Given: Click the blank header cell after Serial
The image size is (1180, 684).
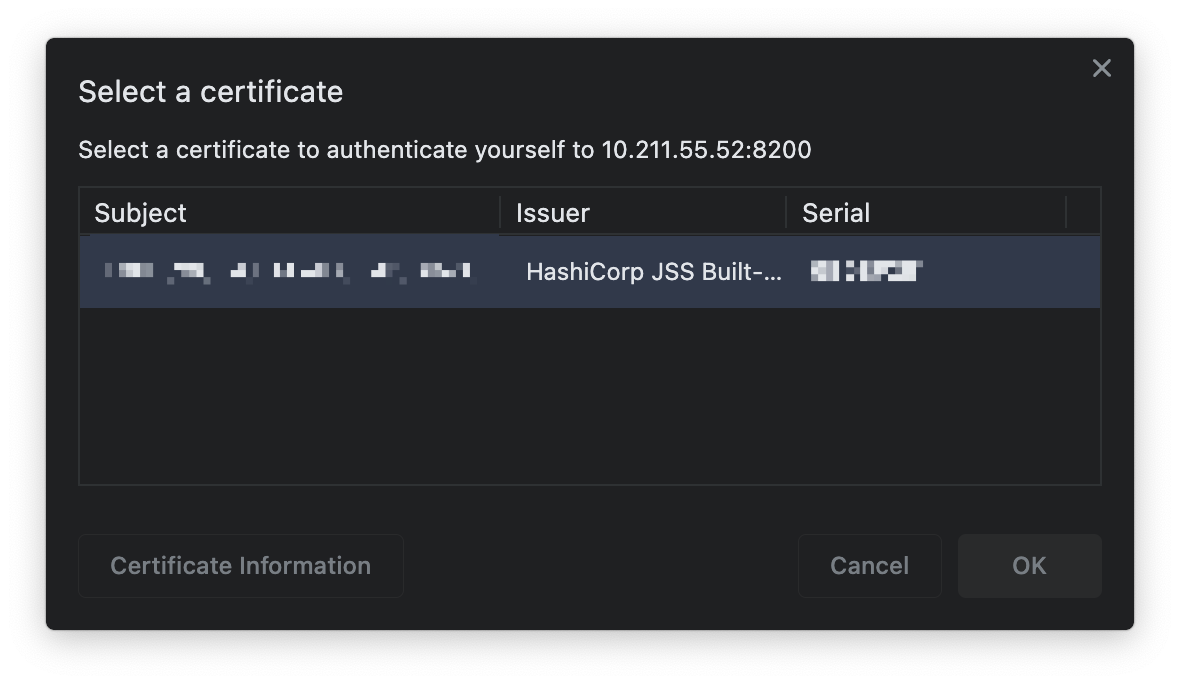Looking at the screenshot, I should coord(1083,213).
